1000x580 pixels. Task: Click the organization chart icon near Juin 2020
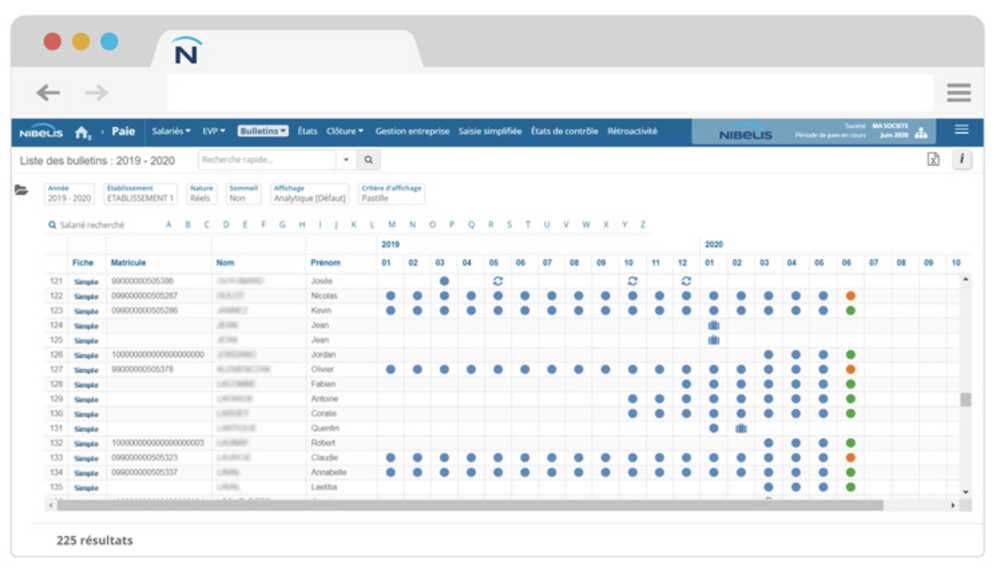pyautogui.click(x=921, y=132)
